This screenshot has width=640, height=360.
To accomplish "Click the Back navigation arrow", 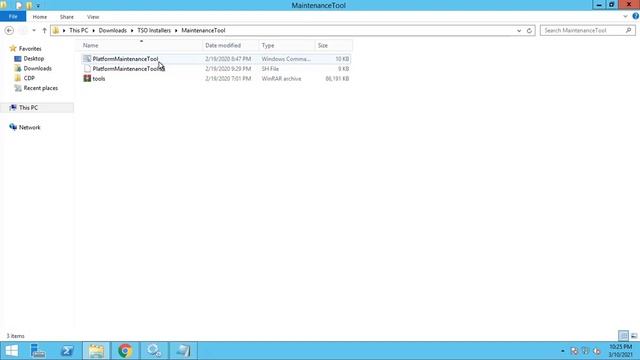I will (x=9, y=31).
